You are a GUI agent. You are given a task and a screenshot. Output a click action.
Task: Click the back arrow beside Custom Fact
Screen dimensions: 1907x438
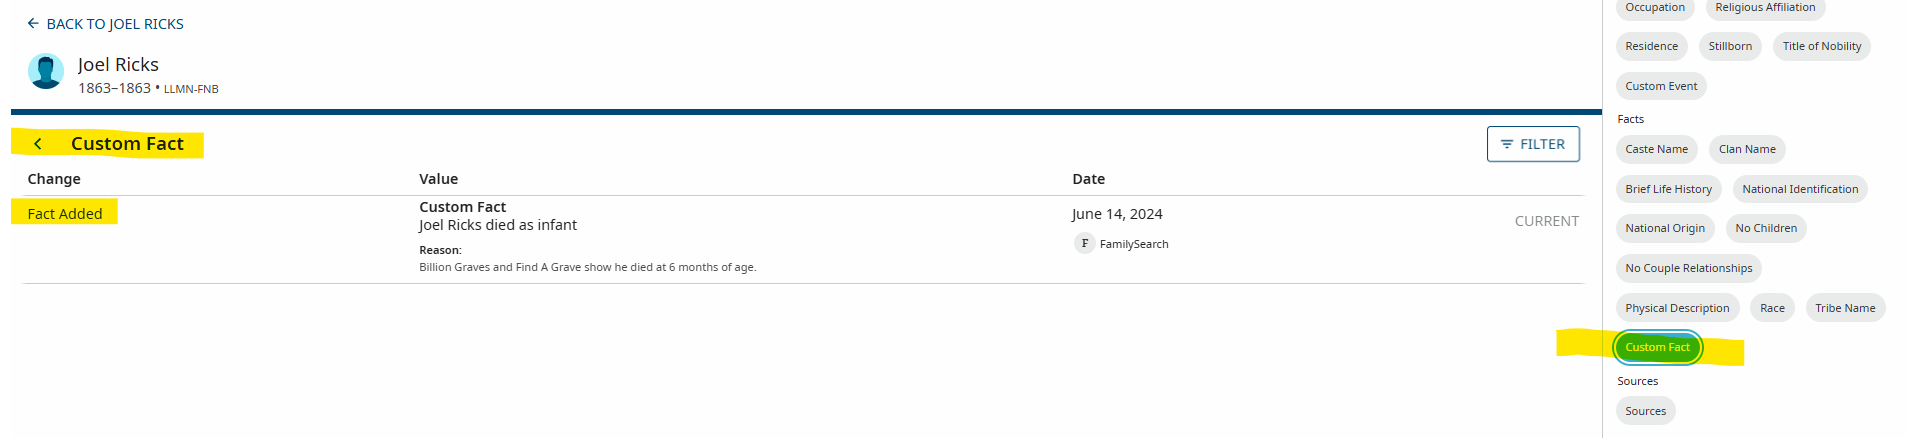click(x=38, y=144)
